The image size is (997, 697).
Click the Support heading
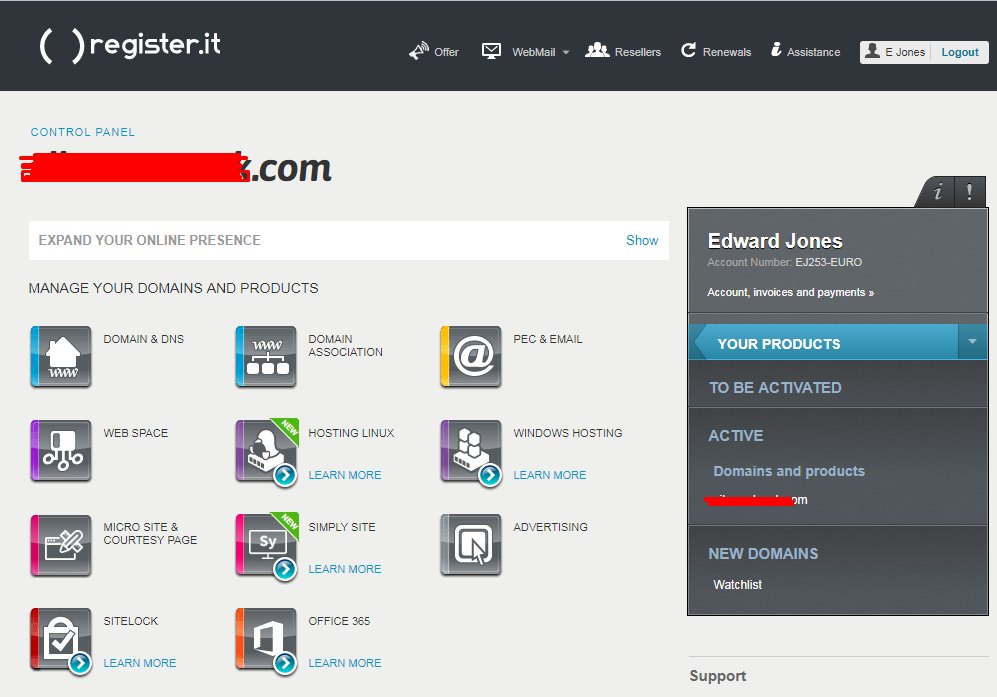pyautogui.click(x=718, y=676)
